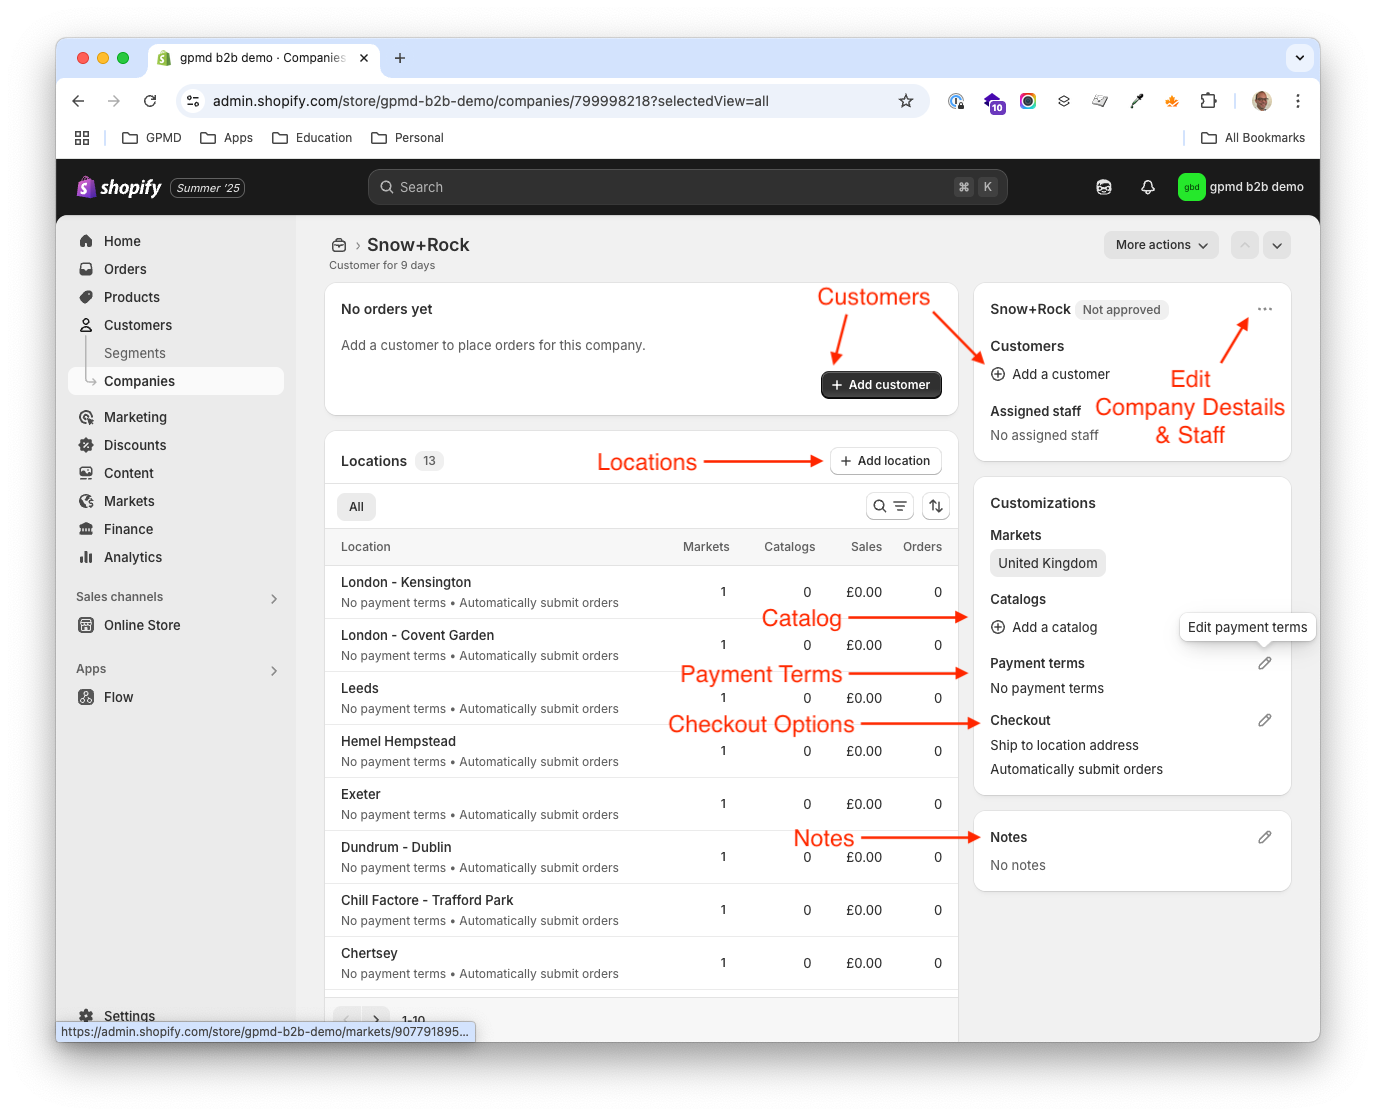The image size is (1376, 1116).
Task: Expand the Apps section in the sidebar
Action: [x=274, y=671]
